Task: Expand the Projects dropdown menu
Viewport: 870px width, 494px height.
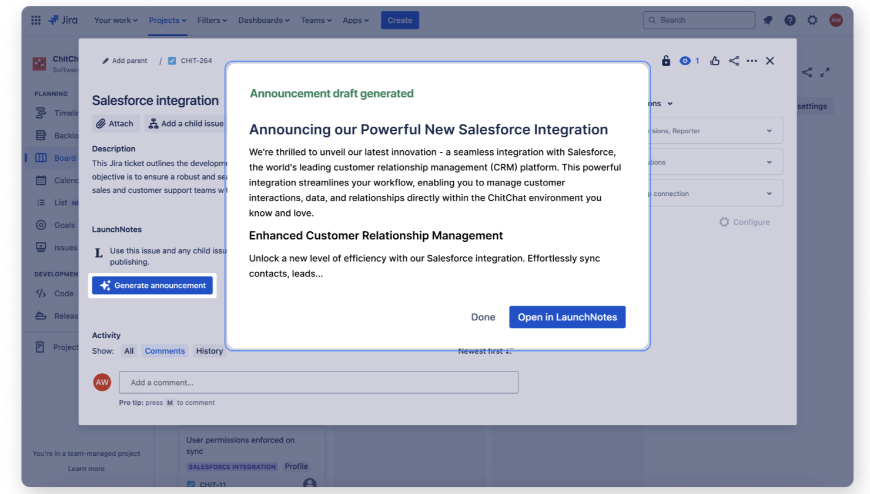Action: (168, 20)
